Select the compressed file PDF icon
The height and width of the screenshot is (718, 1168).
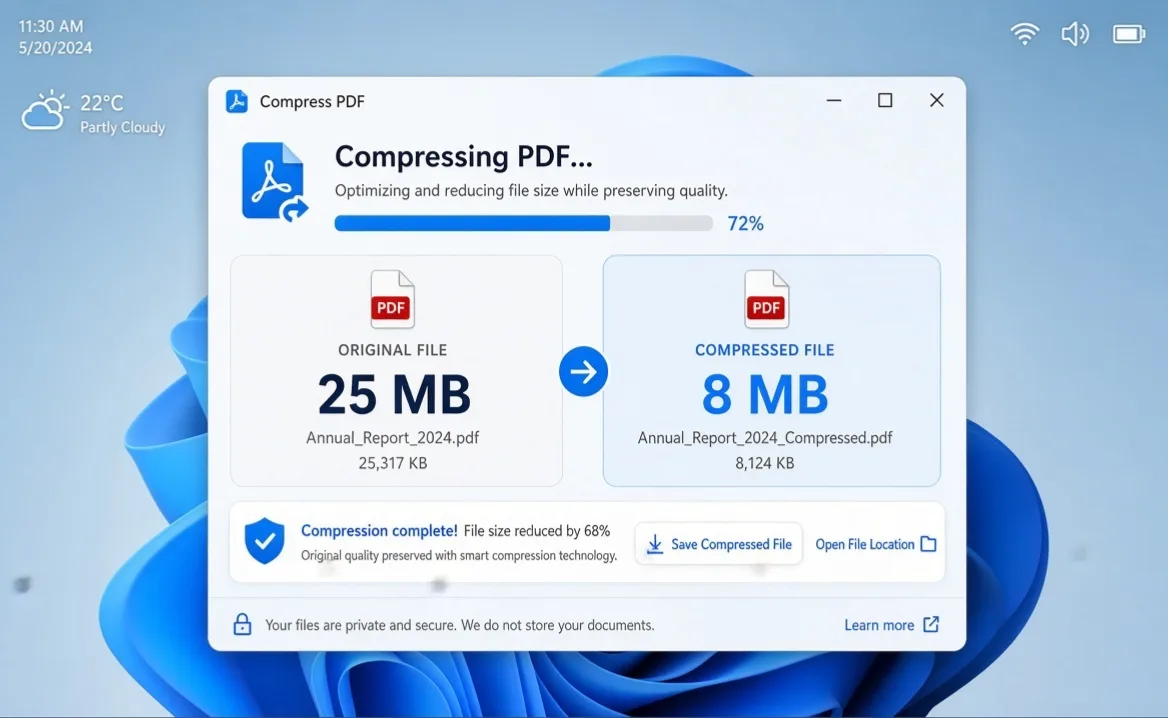tap(766, 299)
